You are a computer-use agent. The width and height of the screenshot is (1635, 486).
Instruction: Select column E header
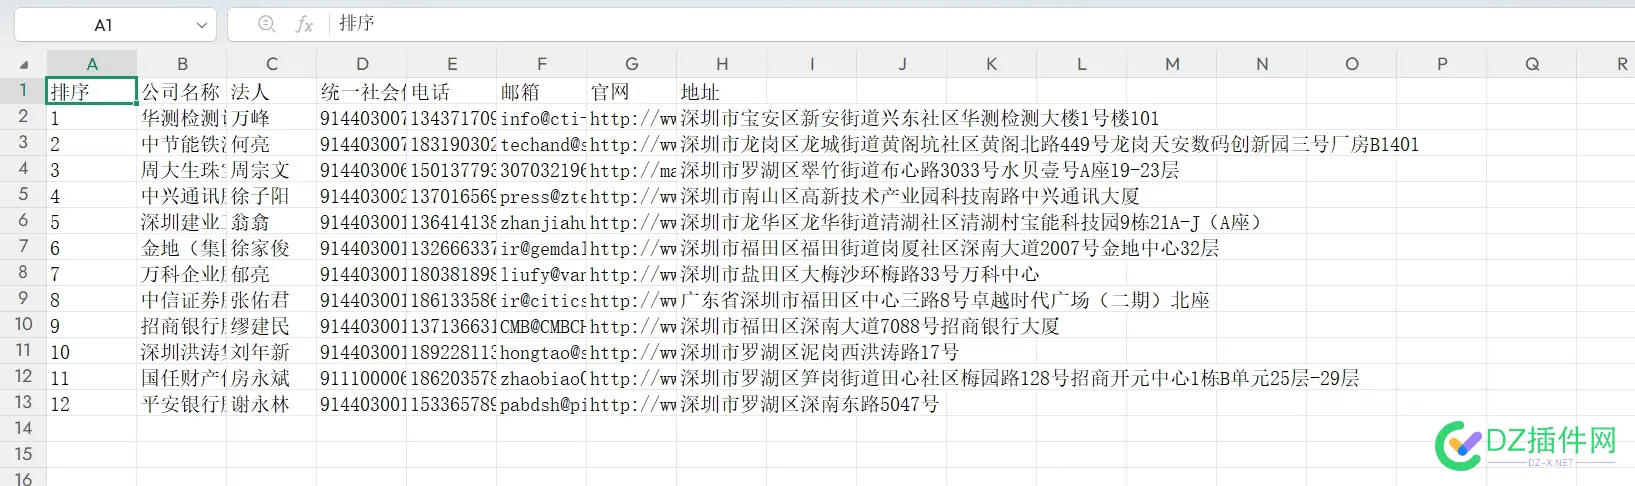(x=452, y=64)
